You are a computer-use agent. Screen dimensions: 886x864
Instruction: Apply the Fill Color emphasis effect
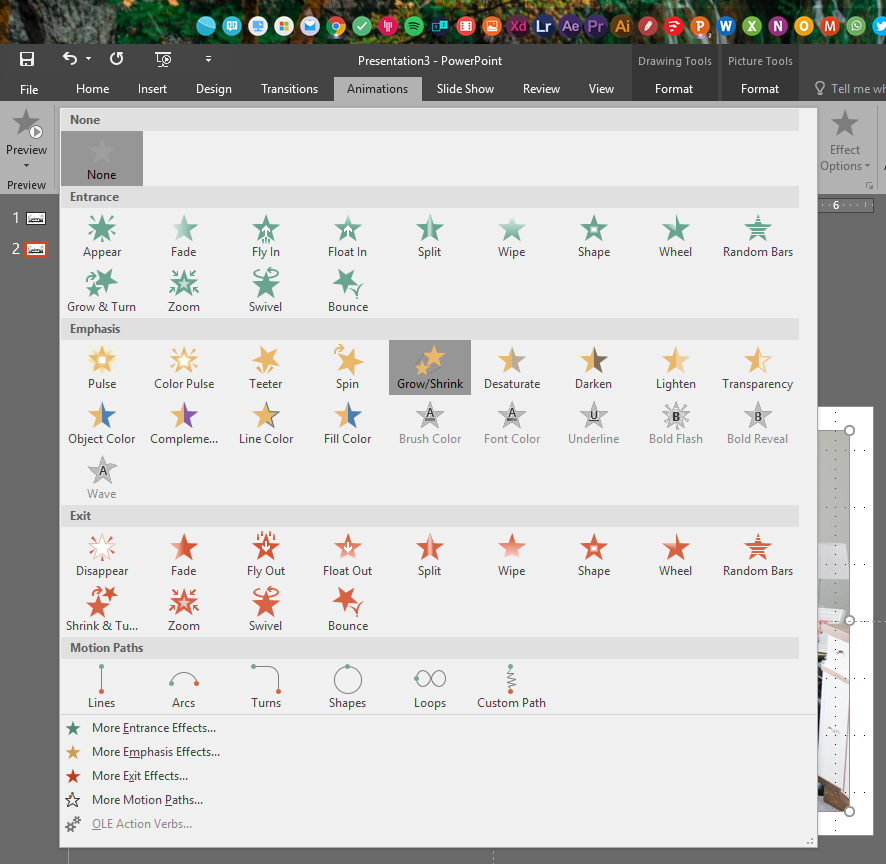347,423
